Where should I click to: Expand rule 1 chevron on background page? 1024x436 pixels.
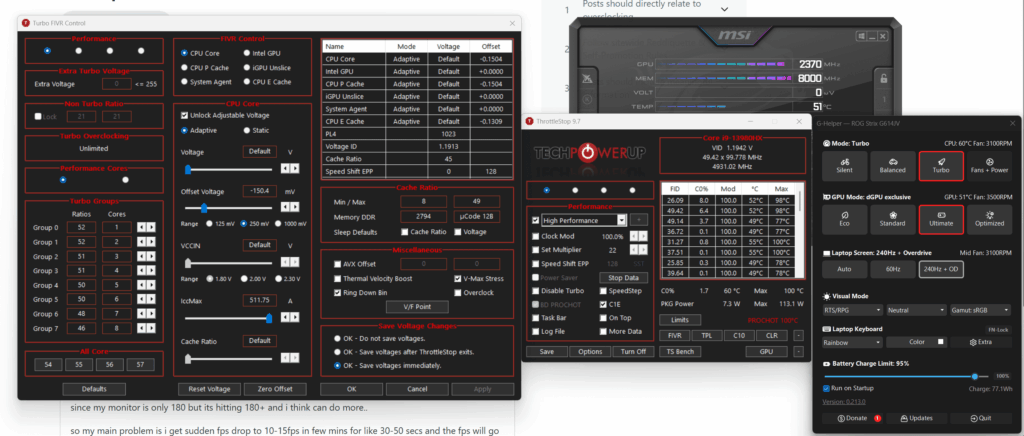724,9
